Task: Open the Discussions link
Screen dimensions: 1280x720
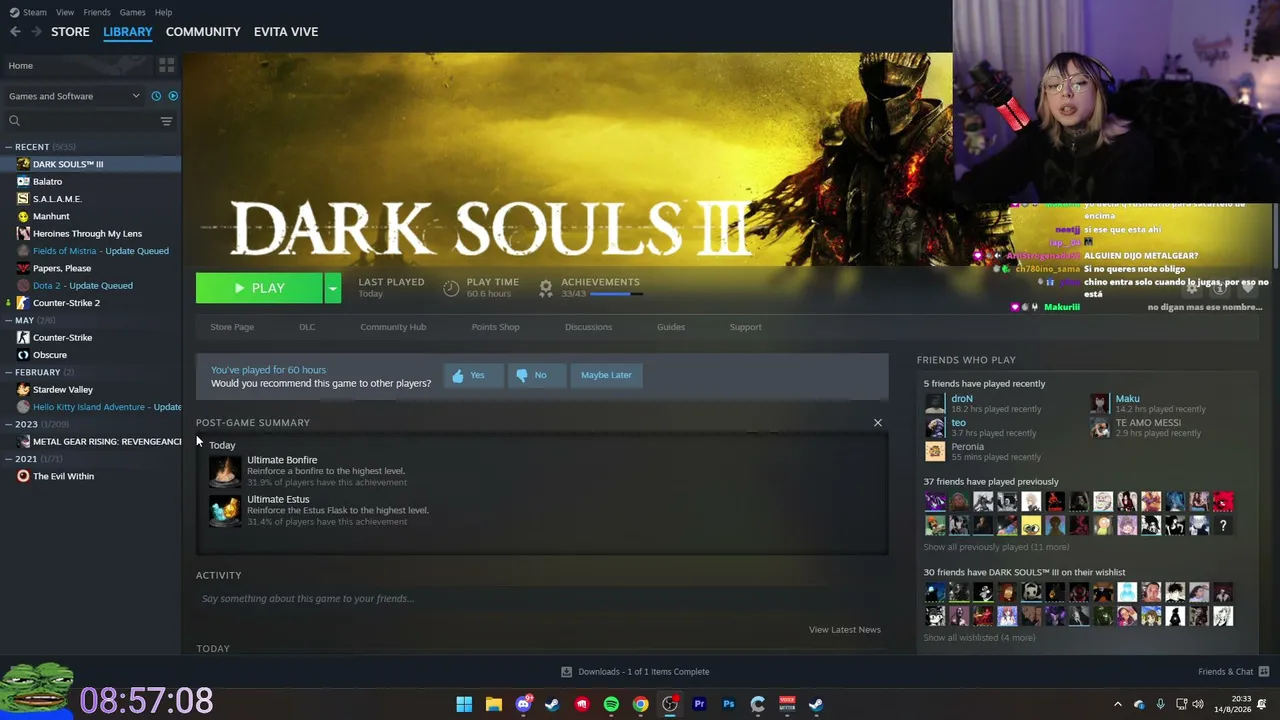Action: point(588,327)
